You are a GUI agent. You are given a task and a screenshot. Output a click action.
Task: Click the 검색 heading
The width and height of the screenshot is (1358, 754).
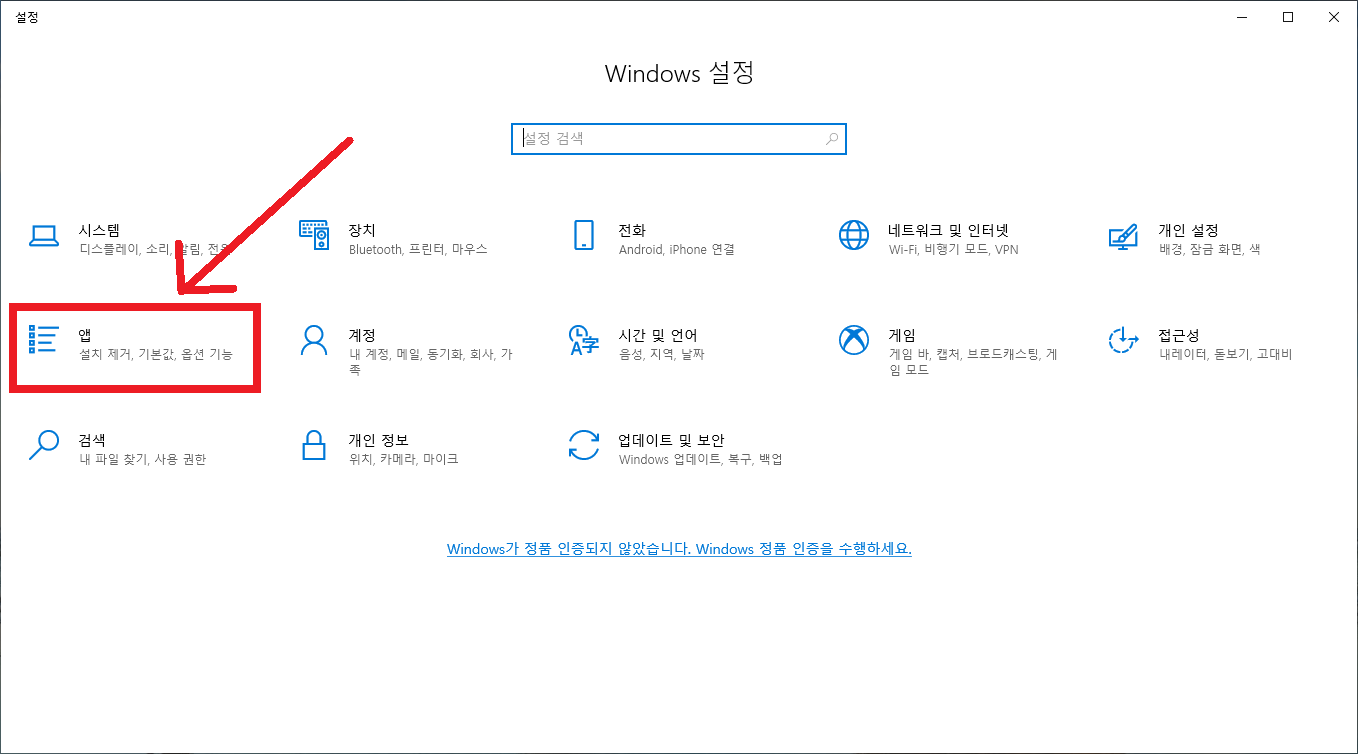tap(92, 440)
